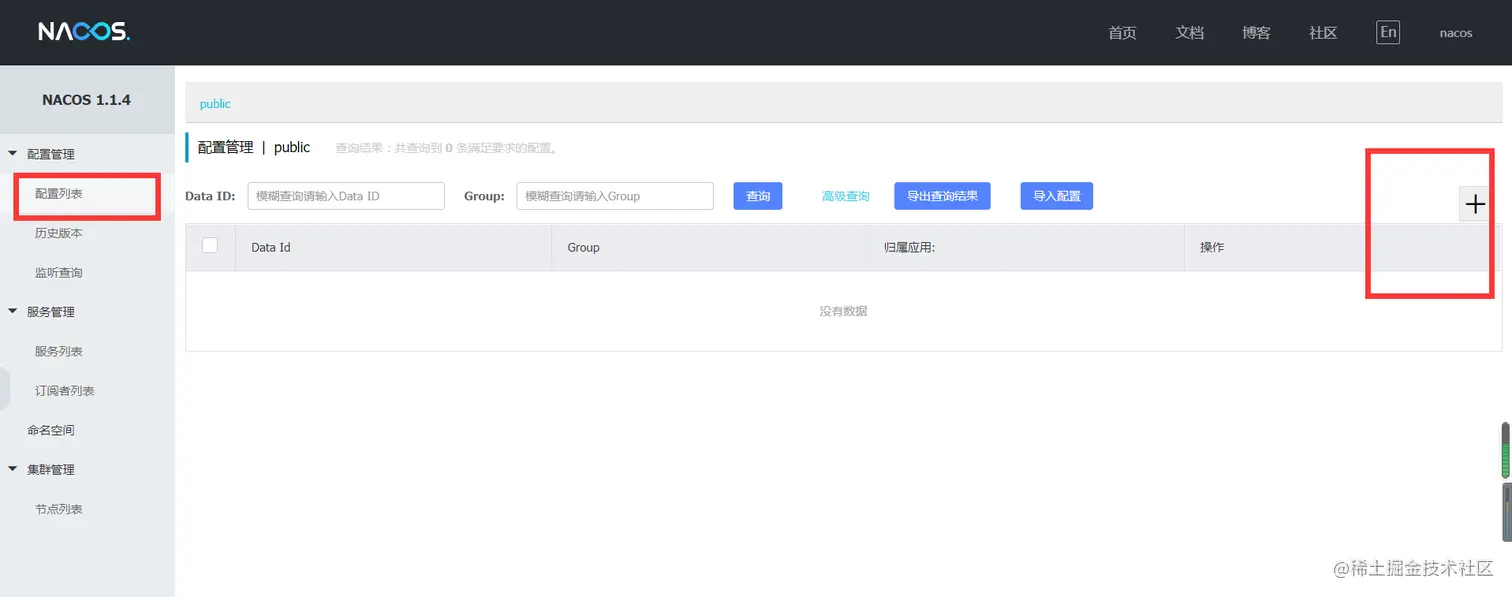Collapse sidebar using left edge handle

(x=4, y=388)
